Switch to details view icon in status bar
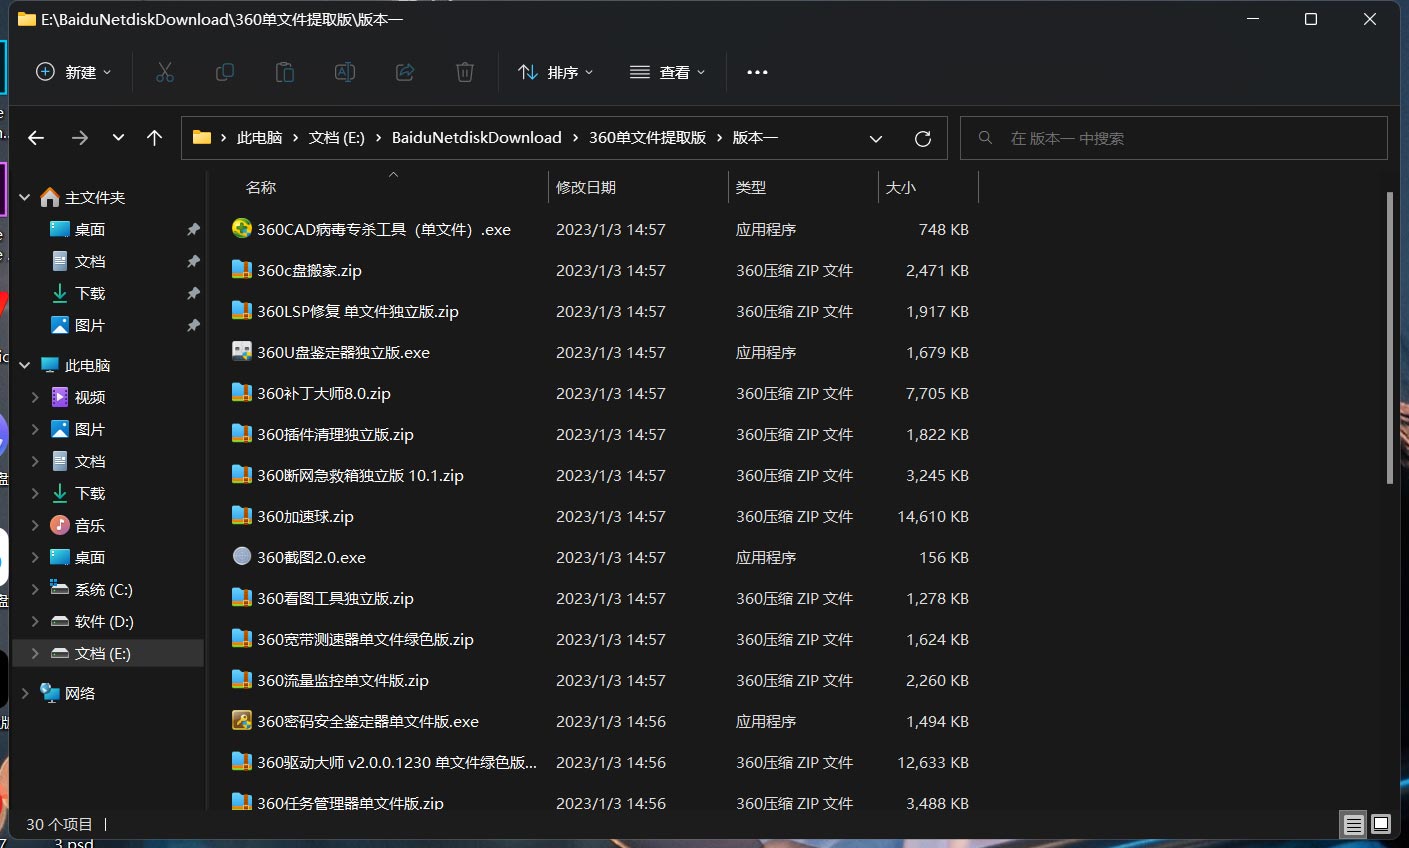This screenshot has width=1409, height=848. tap(1353, 825)
